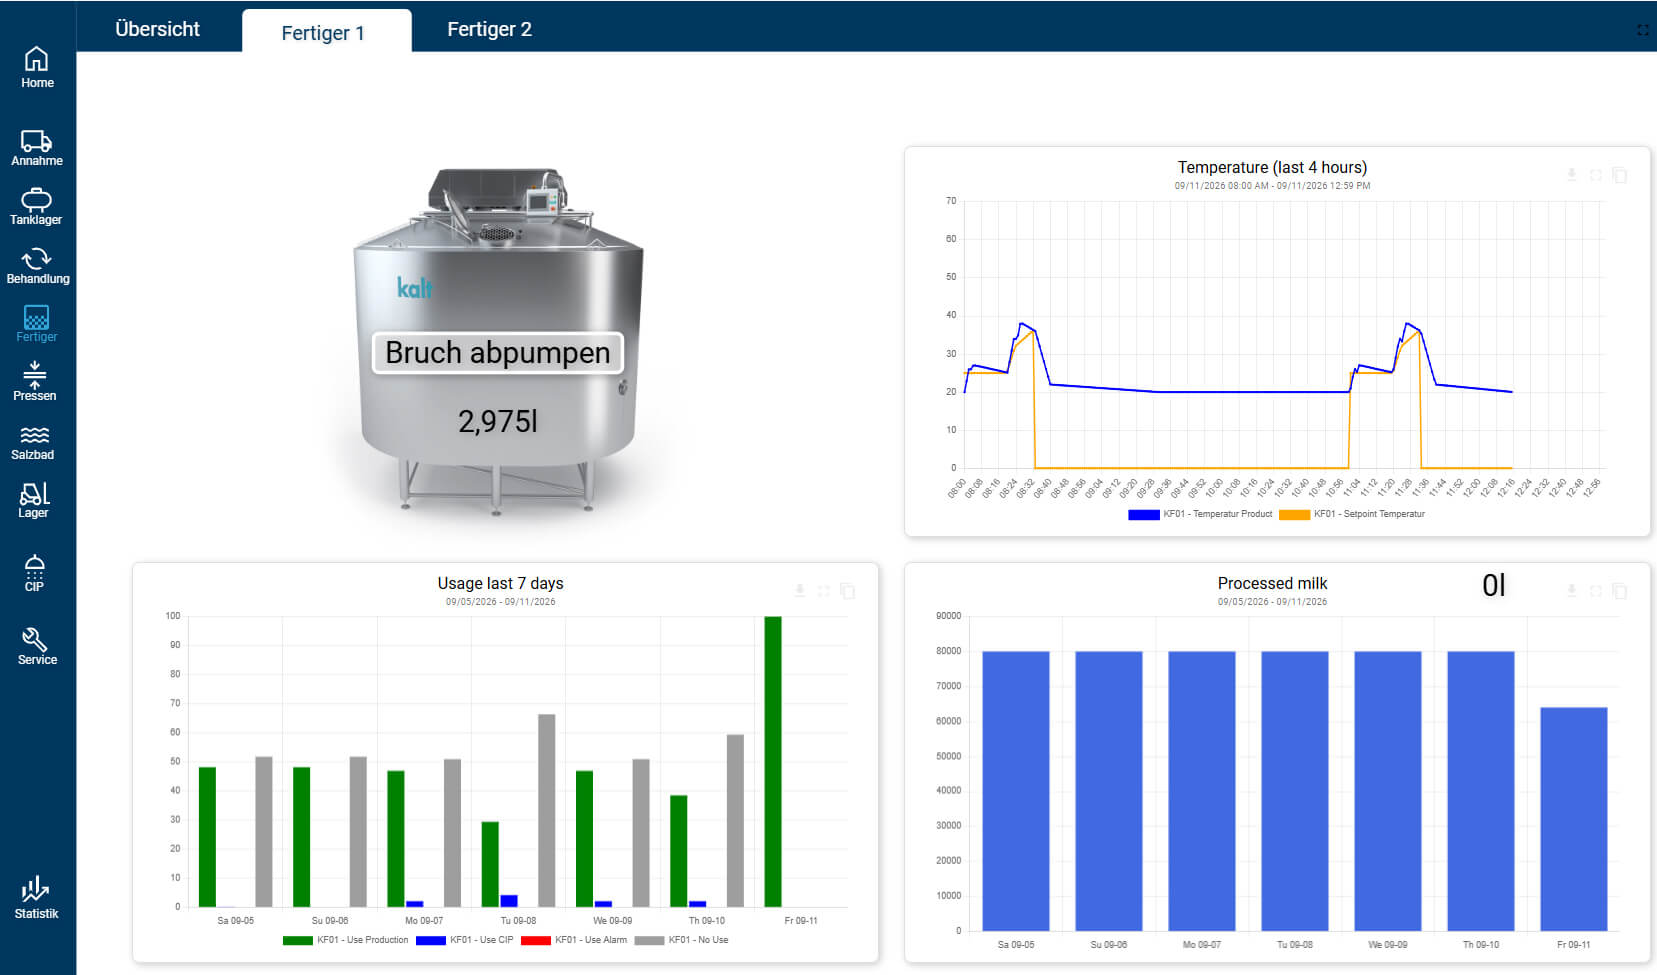Expand the Processed milk chart to fullscreen
This screenshot has height=975, width=1657.
(x=1596, y=591)
